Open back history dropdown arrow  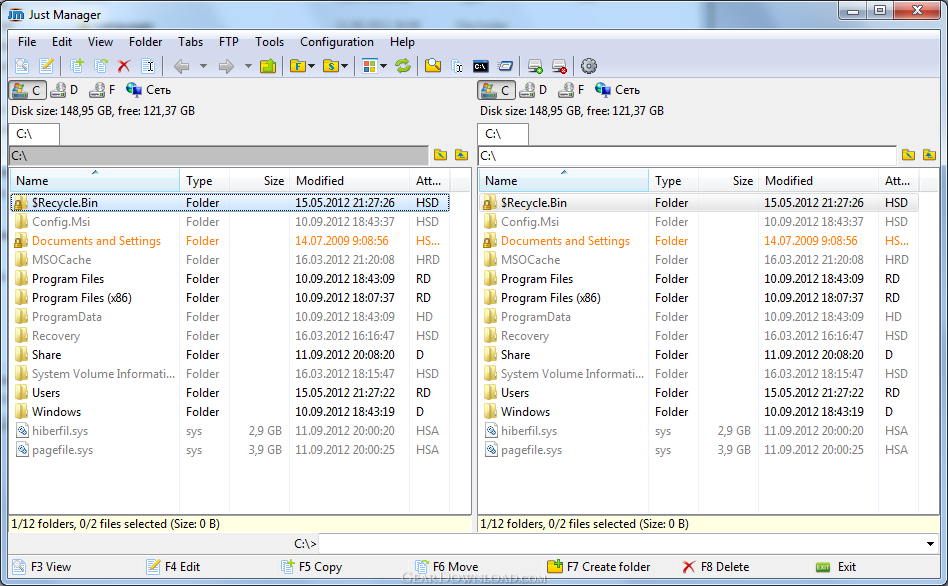coord(203,66)
